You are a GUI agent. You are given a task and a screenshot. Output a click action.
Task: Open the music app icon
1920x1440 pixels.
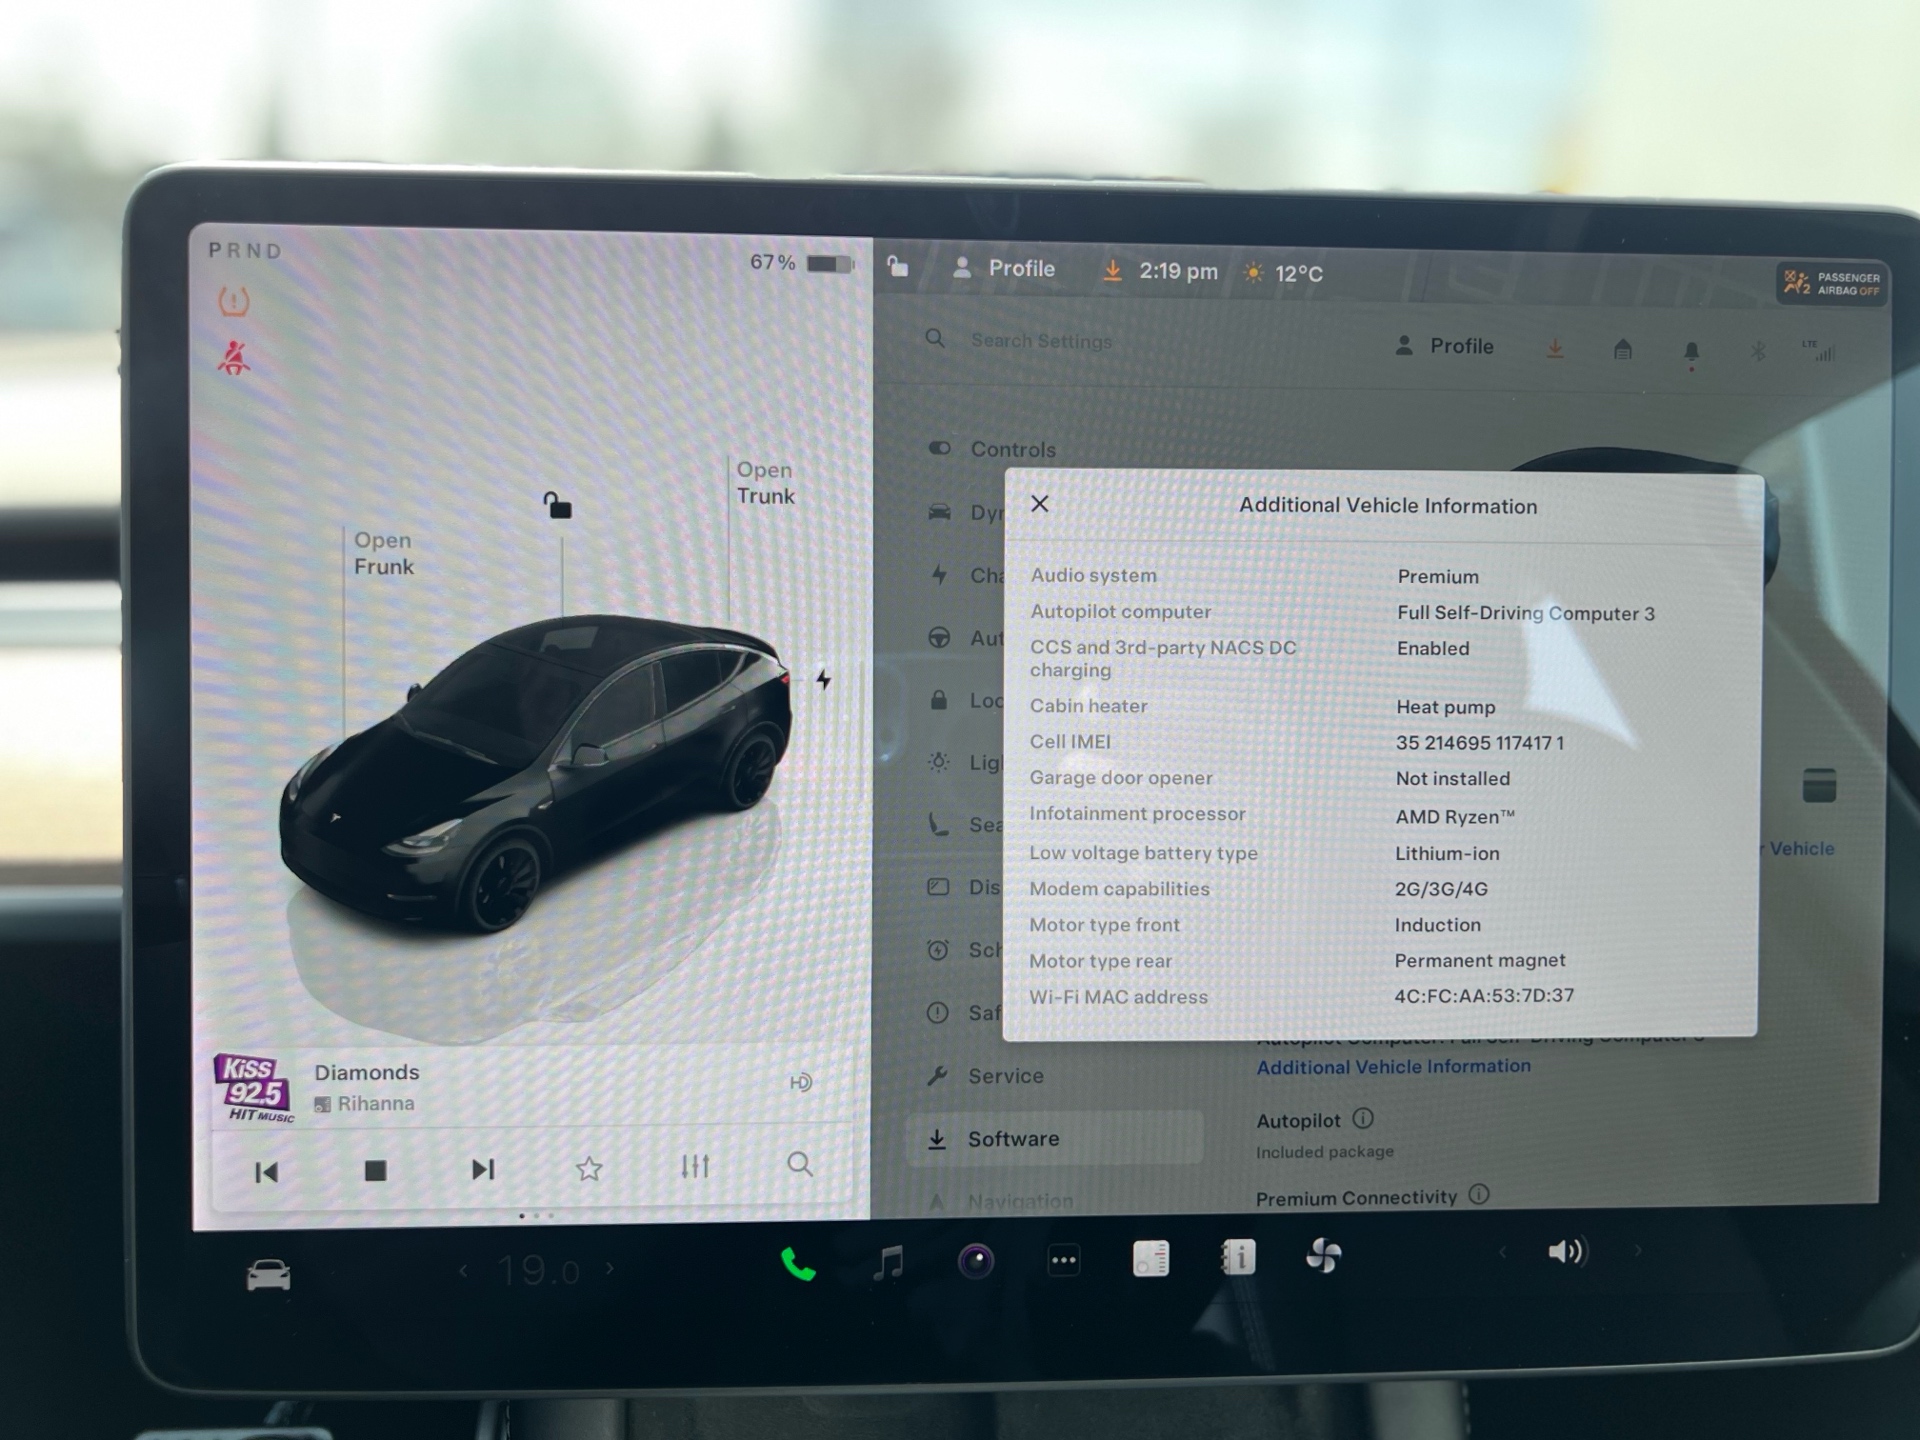pyautogui.click(x=888, y=1262)
